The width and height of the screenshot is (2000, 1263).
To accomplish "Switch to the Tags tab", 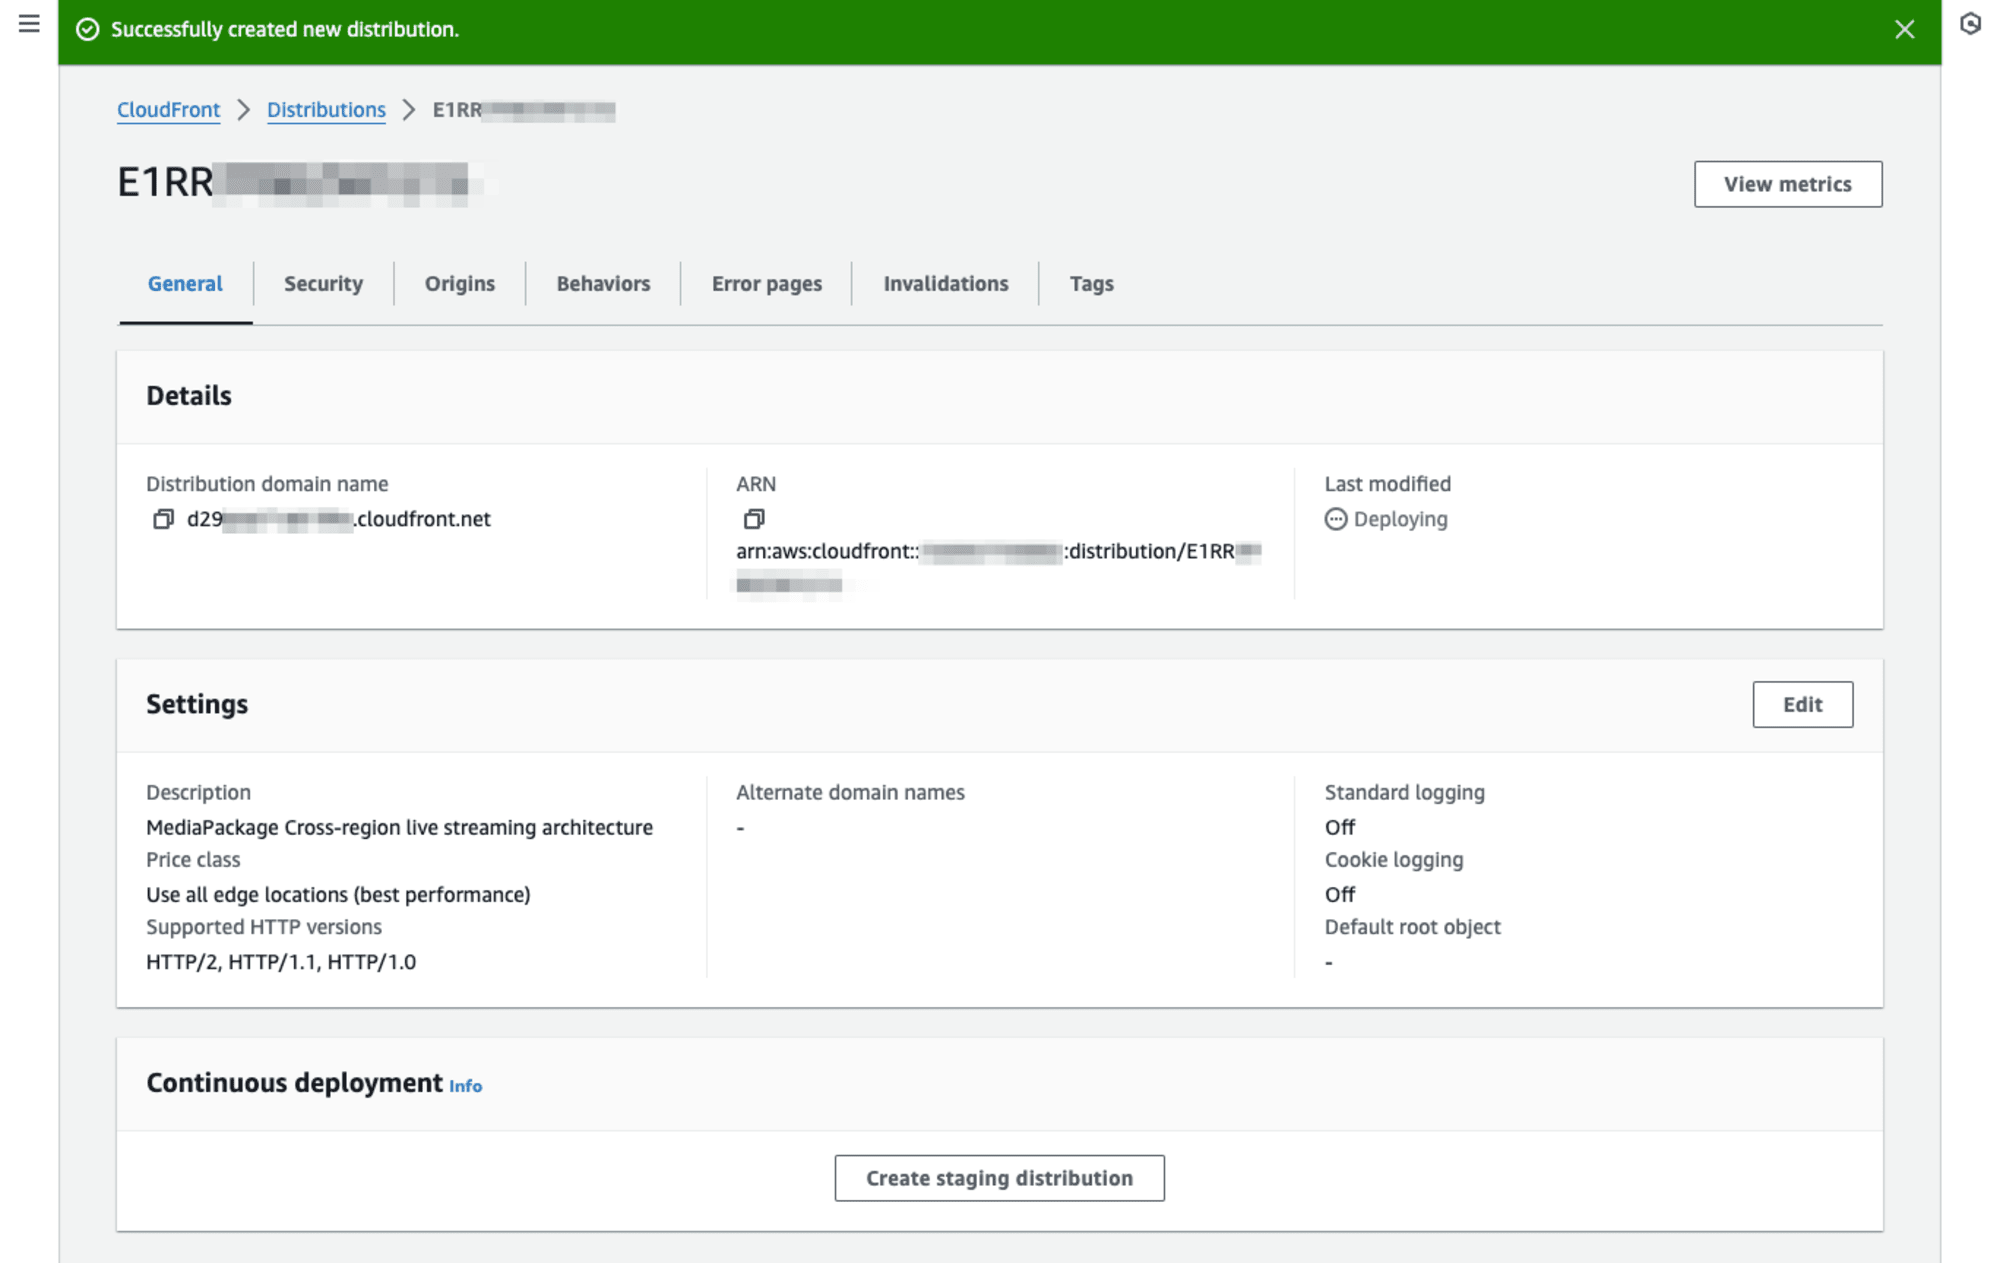I will [x=1092, y=284].
